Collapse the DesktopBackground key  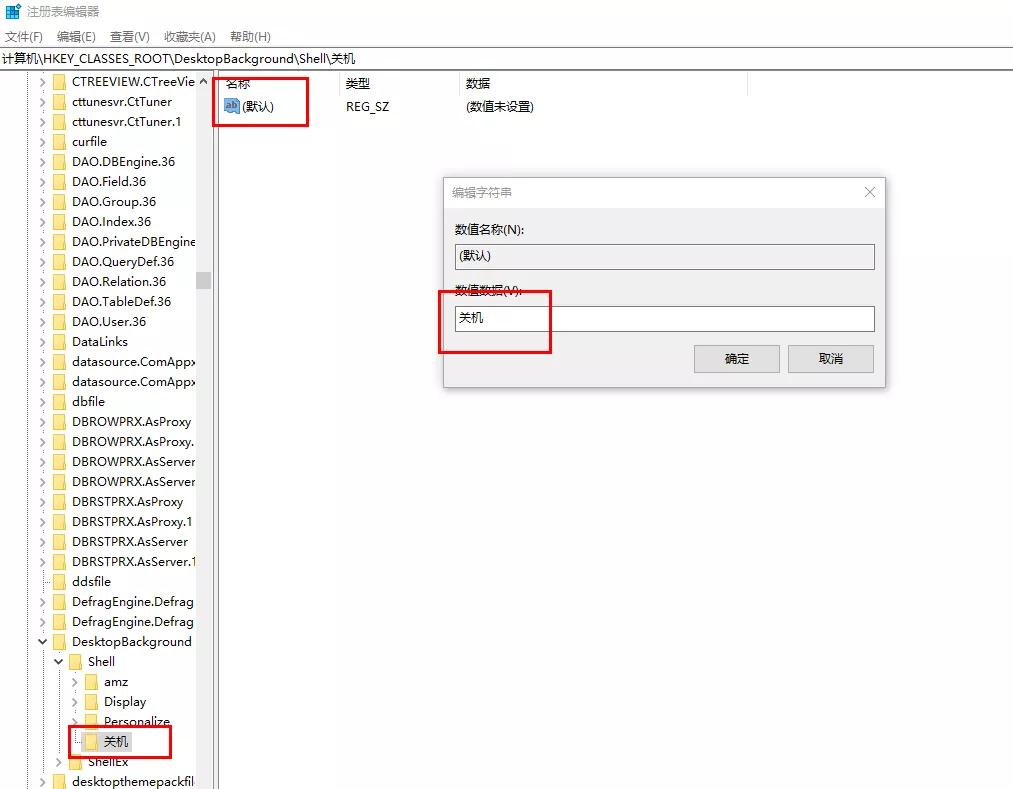42,641
